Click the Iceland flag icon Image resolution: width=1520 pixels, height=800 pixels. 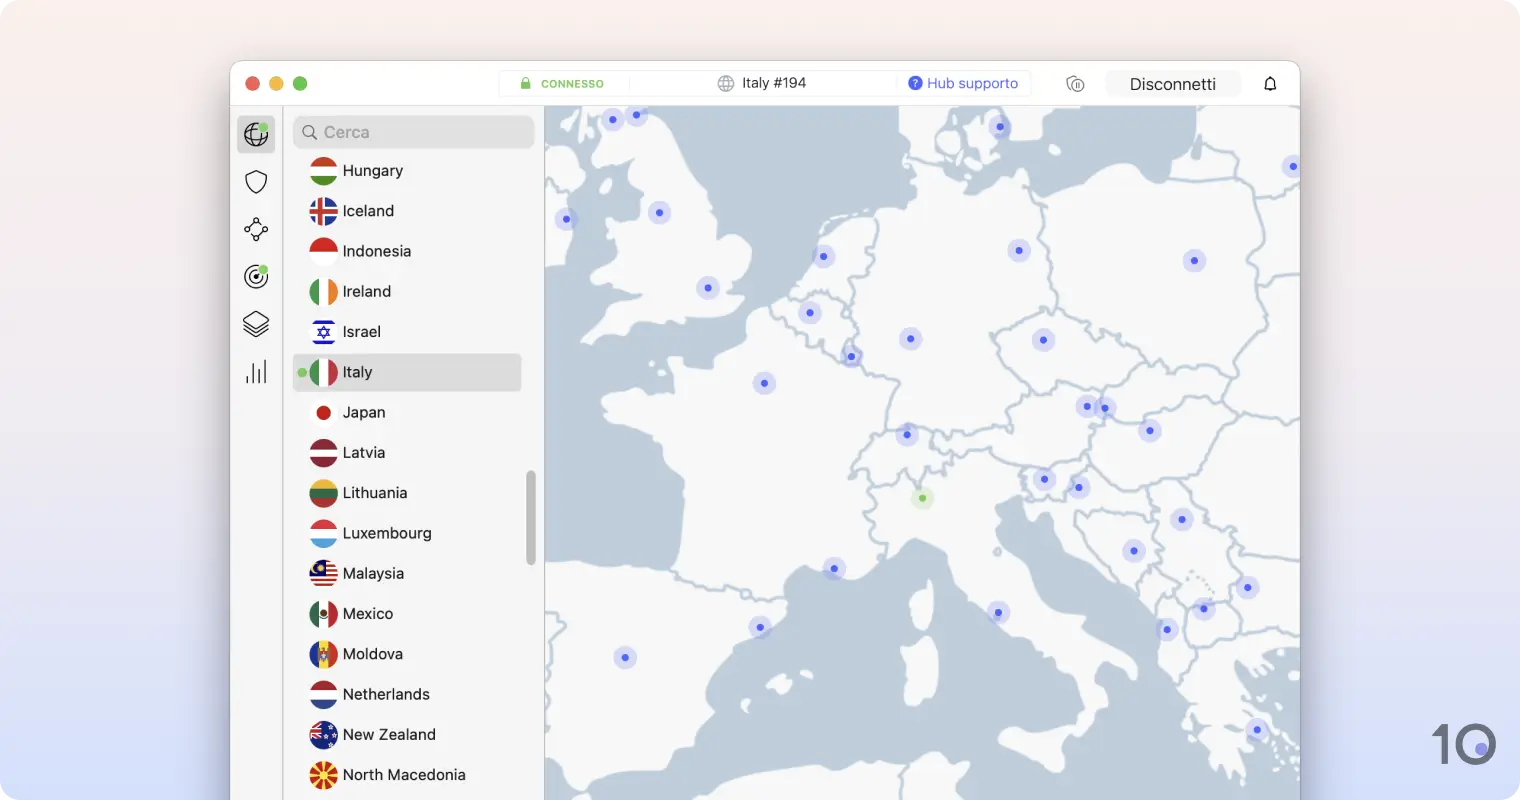point(323,211)
